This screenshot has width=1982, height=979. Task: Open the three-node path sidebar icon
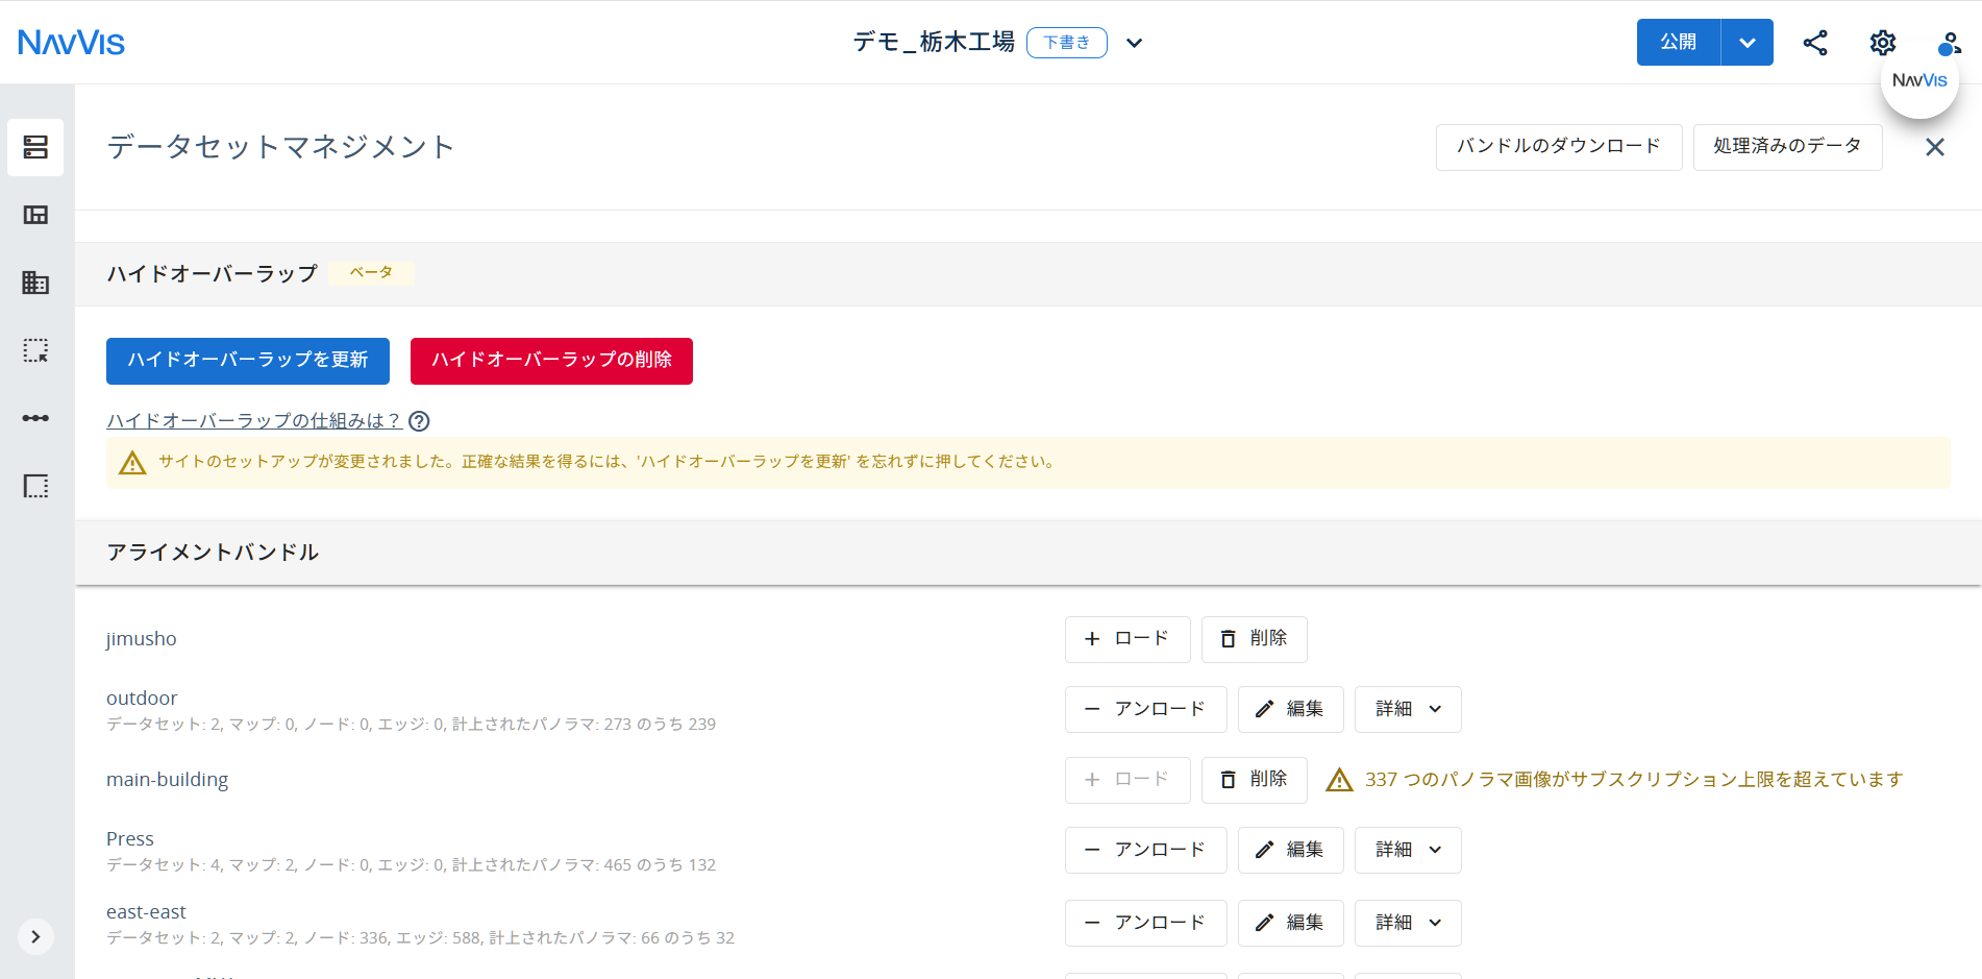click(x=36, y=418)
